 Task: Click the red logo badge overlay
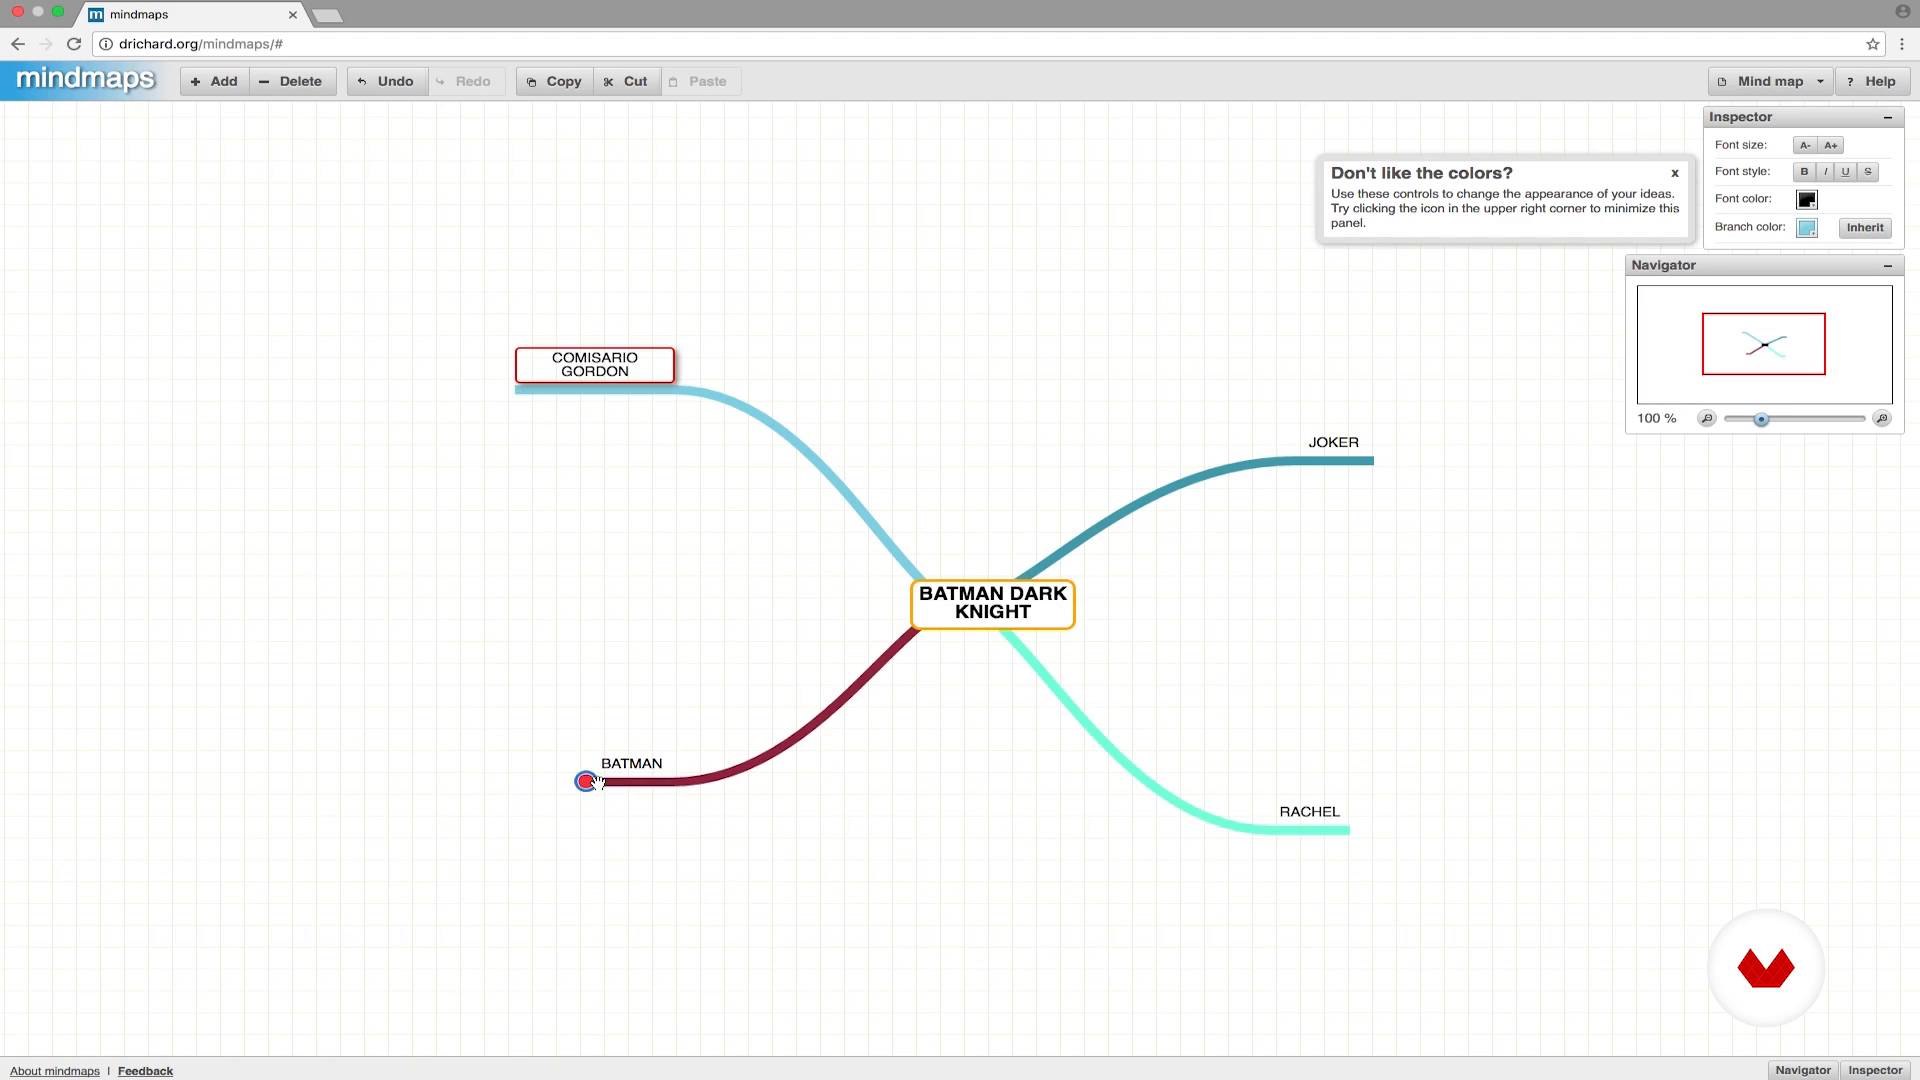pyautogui.click(x=1766, y=968)
